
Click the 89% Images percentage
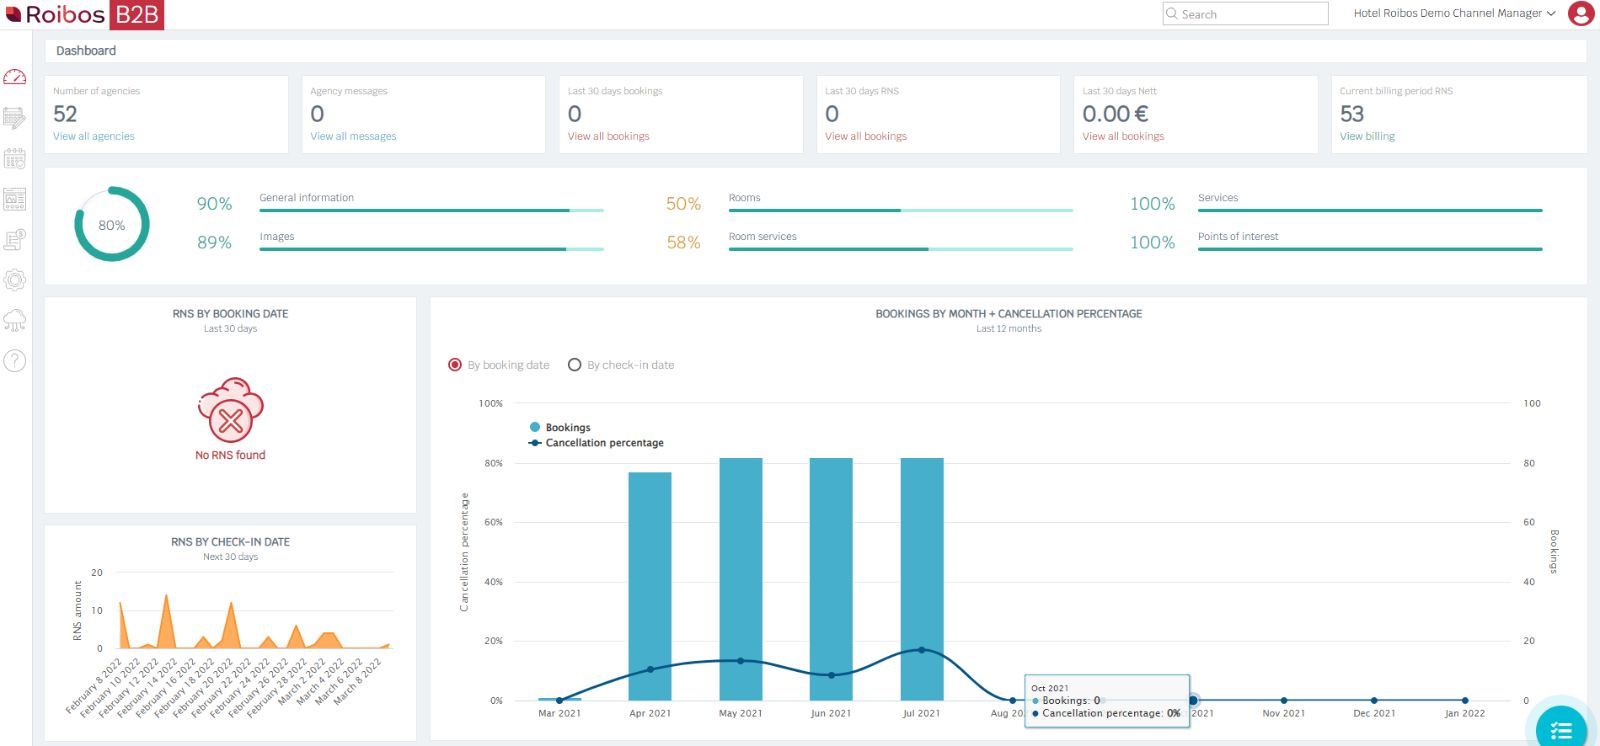coord(214,243)
